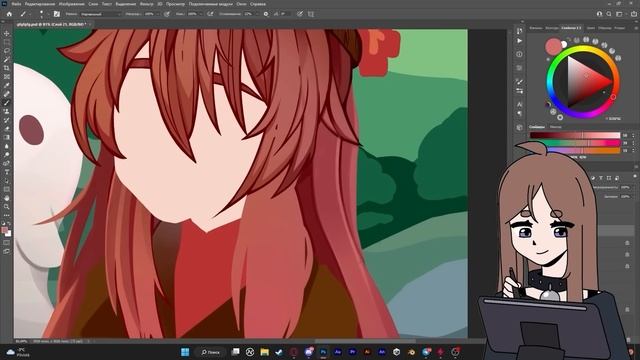The width and height of the screenshot is (640, 360).
Task: Open smoothing options gear menu
Action: point(266,14)
